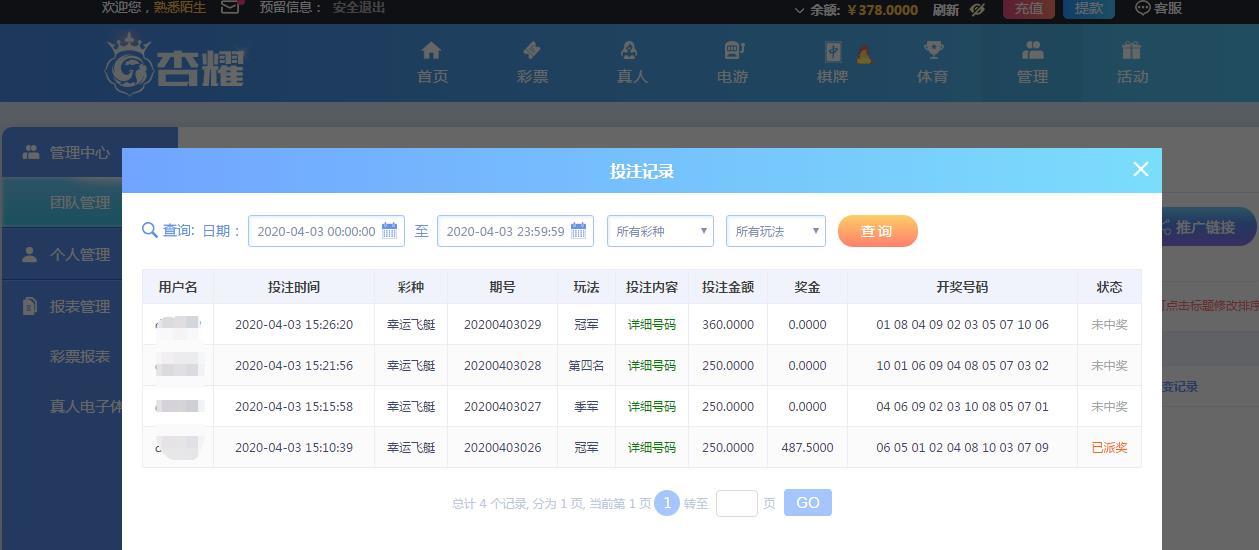
Task: Open the start date calendar icon
Action: pyautogui.click(x=390, y=231)
